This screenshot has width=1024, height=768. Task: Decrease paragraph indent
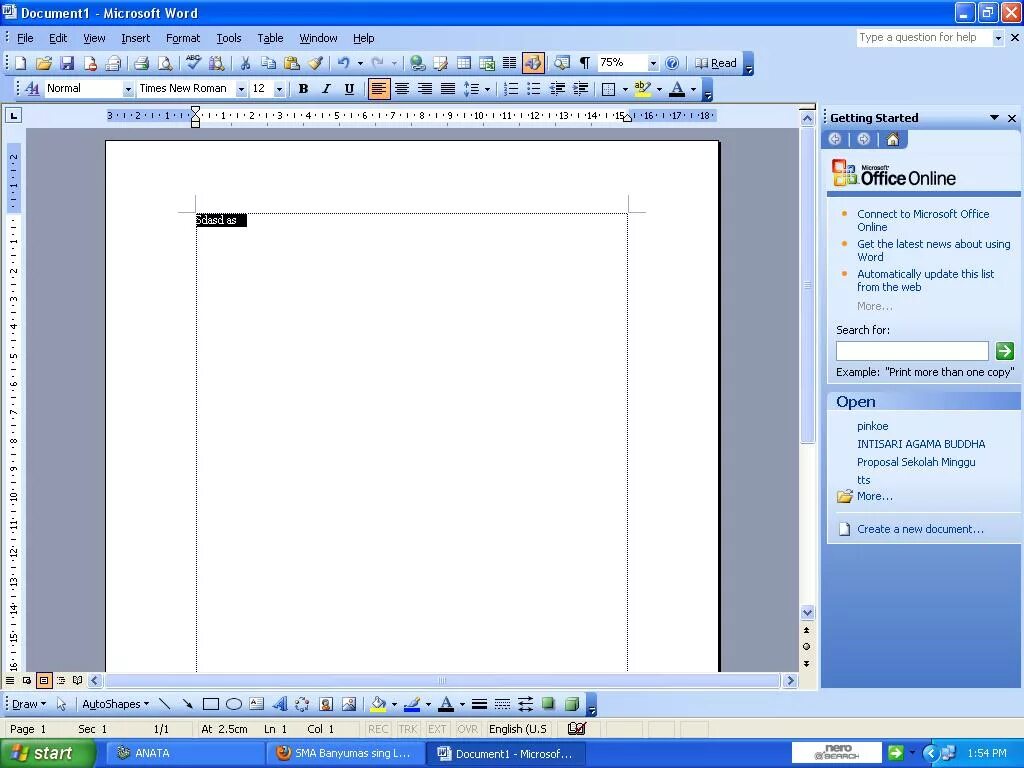point(557,89)
